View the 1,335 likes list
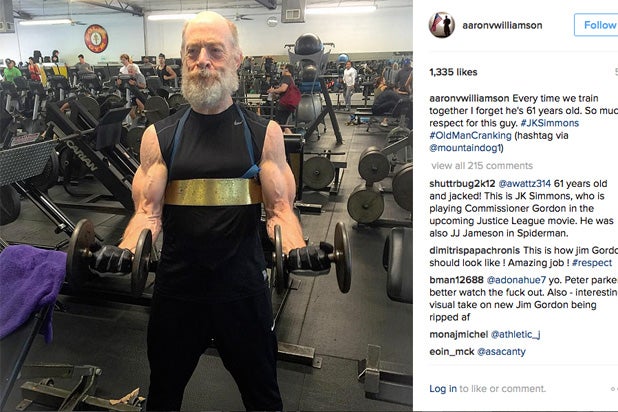This screenshot has width=618, height=412. tap(453, 72)
